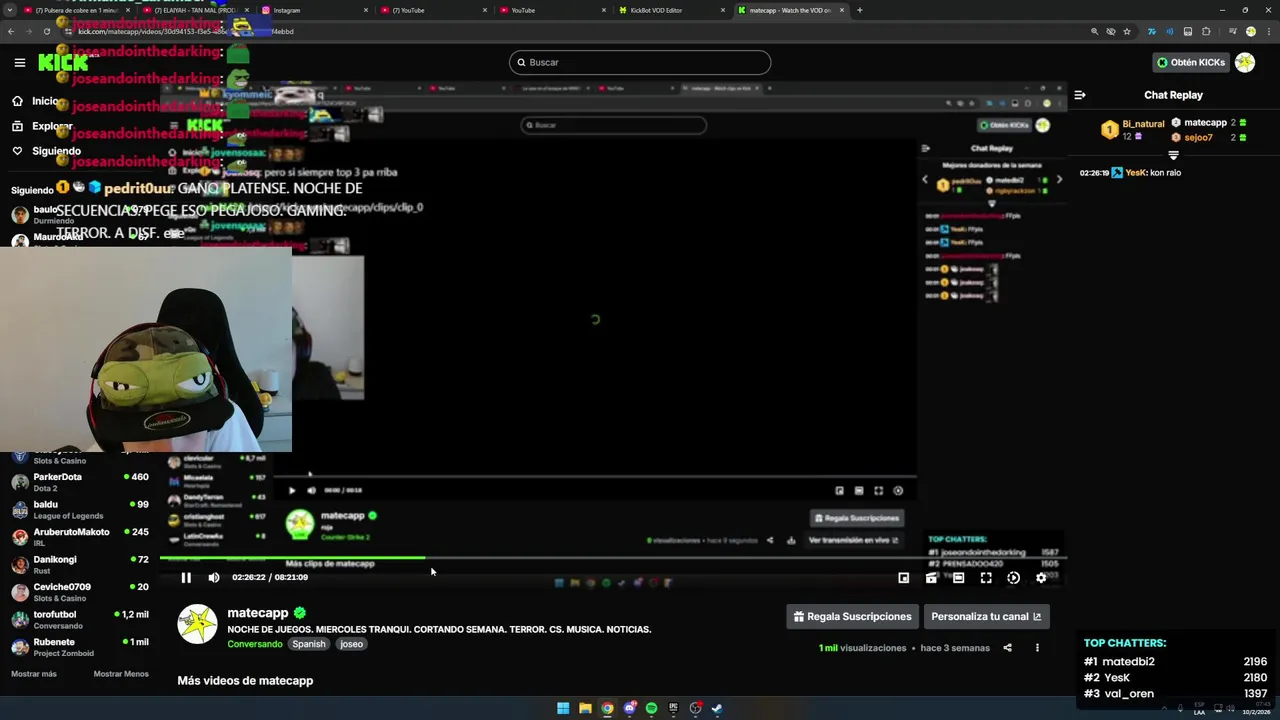Open AruberutoMakoto channel in sidebar
The height and width of the screenshot is (720, 1280).
pyautogui.click(x=80, y=537)
